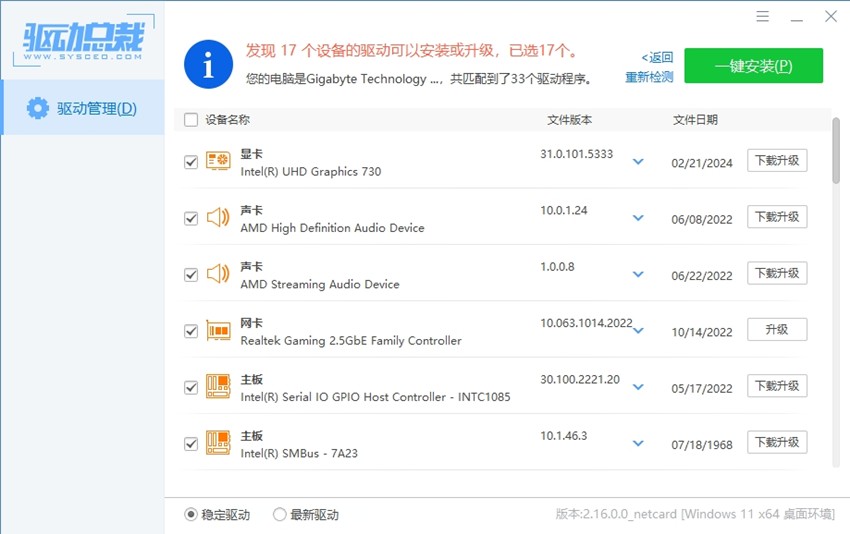
Task: Uncheck Realtek Gaming 2.5GbE Family Controller
Action: pyautogui.click(x=191, y=331)
